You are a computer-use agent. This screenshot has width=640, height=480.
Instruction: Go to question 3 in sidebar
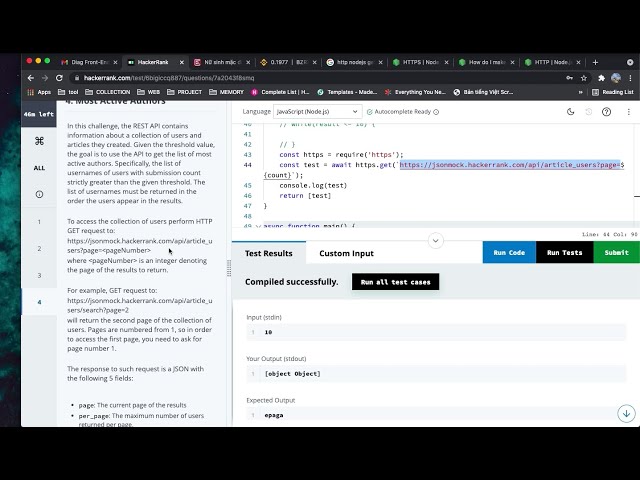pos(39,275)
